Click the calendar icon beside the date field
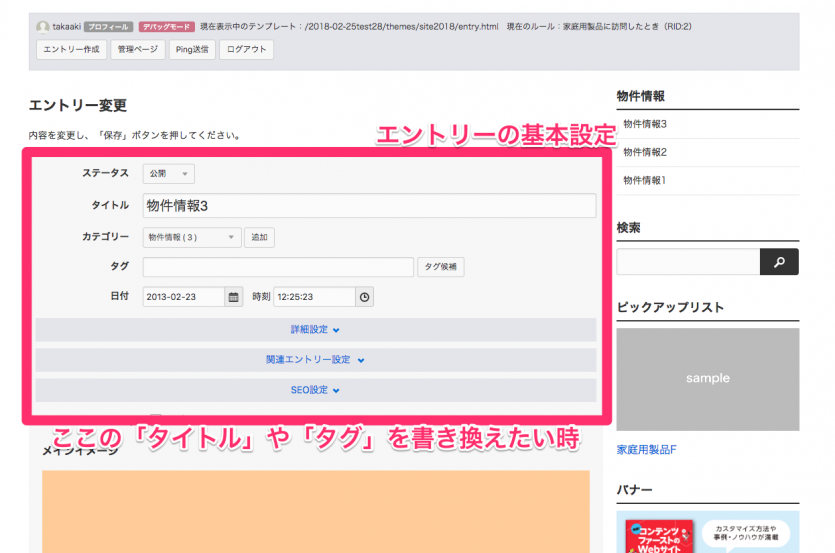This screenshot has width=835, height=553. 234,297
